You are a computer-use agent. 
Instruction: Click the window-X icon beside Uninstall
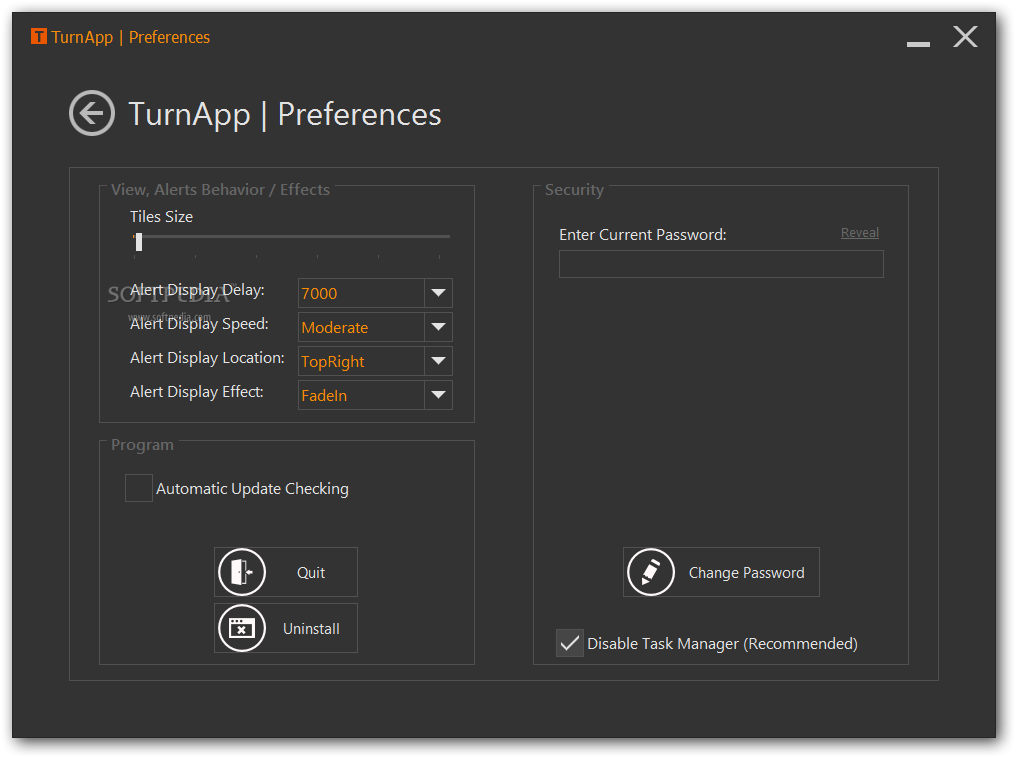[x=242, y=628]
